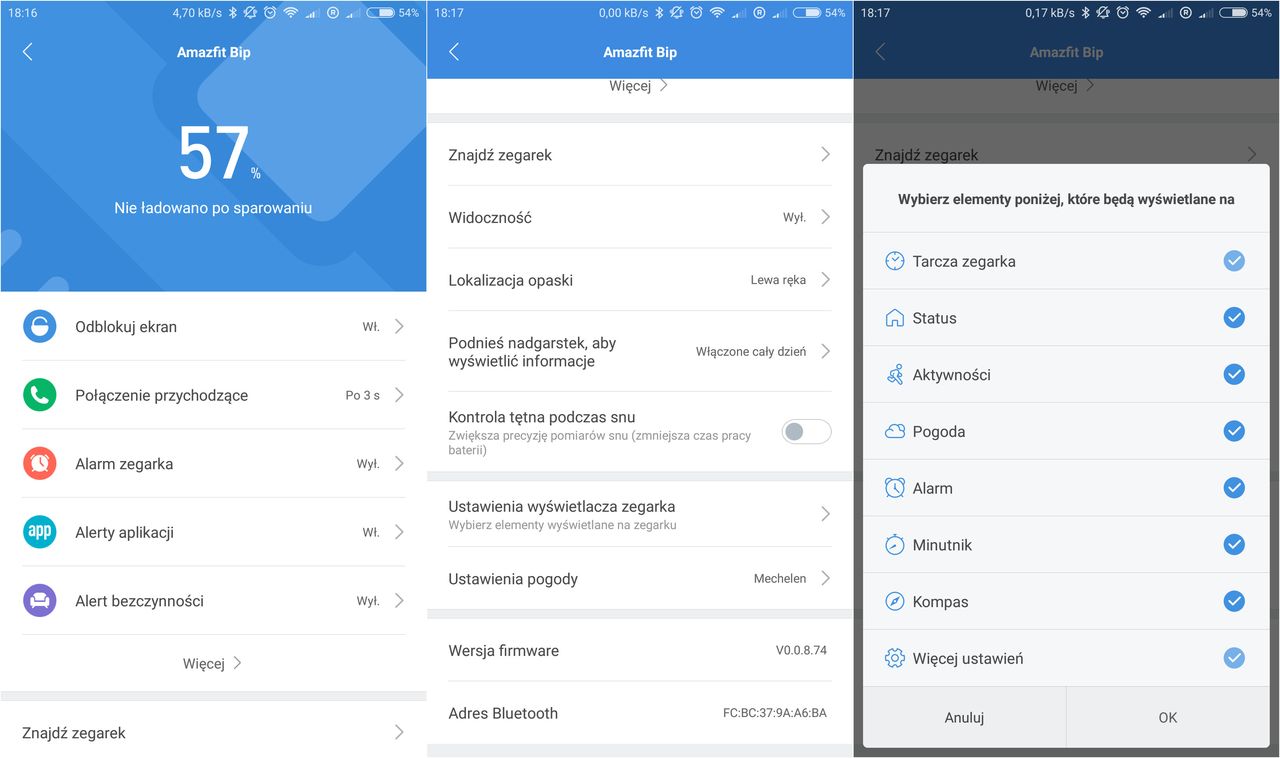Go back from the battery overview screen
The image size is (1280, 758).
[27, 52]
